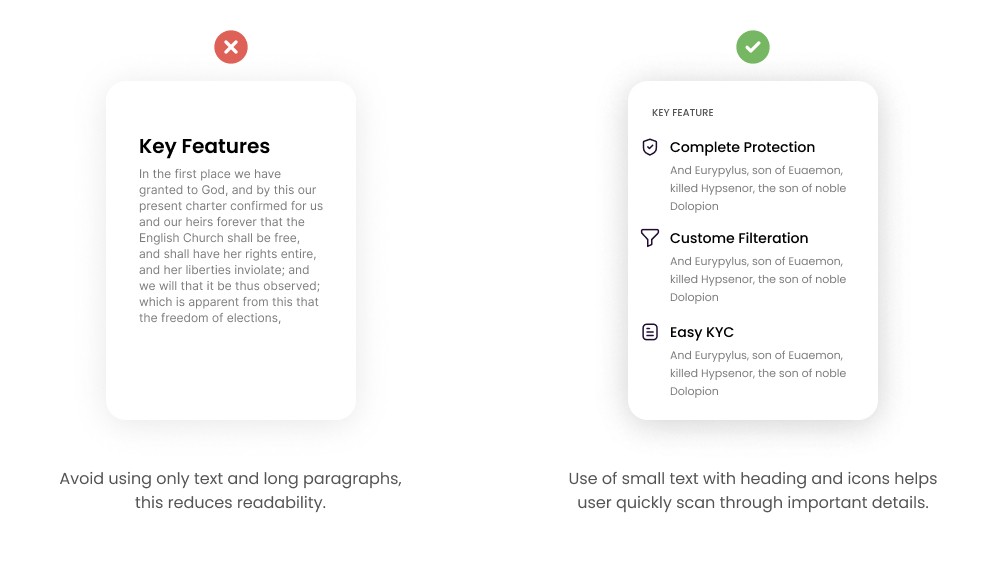
Task: Select the shield icon beside Complete Protection
Action: click(x=649, y=147)
